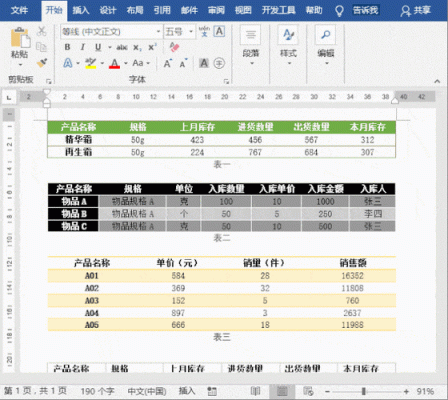Click the Copy icon
The image size is (448, 400).
41,47
